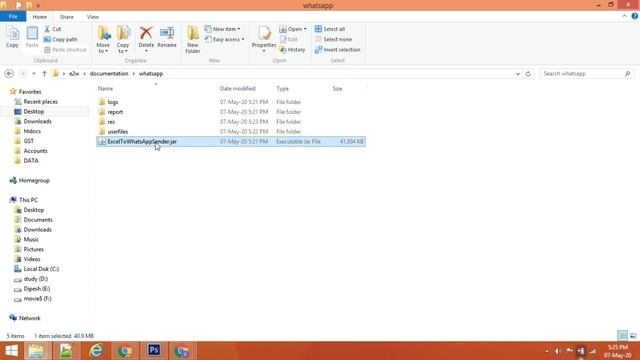Click documentation in the address path
640x360 pixels.
[x=109, y=73]
